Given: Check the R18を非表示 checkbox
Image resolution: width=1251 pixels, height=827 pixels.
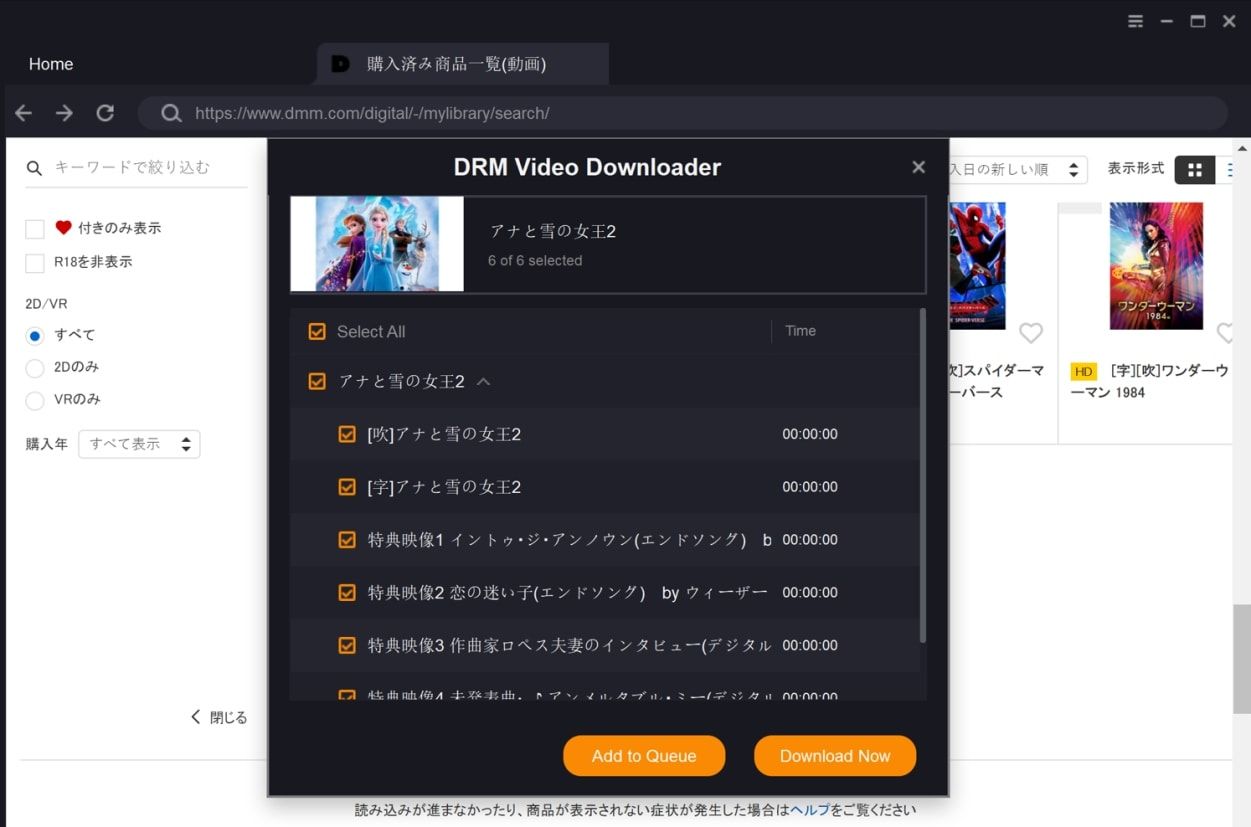Looking at the screenshot, I should (x=35, y=263).
